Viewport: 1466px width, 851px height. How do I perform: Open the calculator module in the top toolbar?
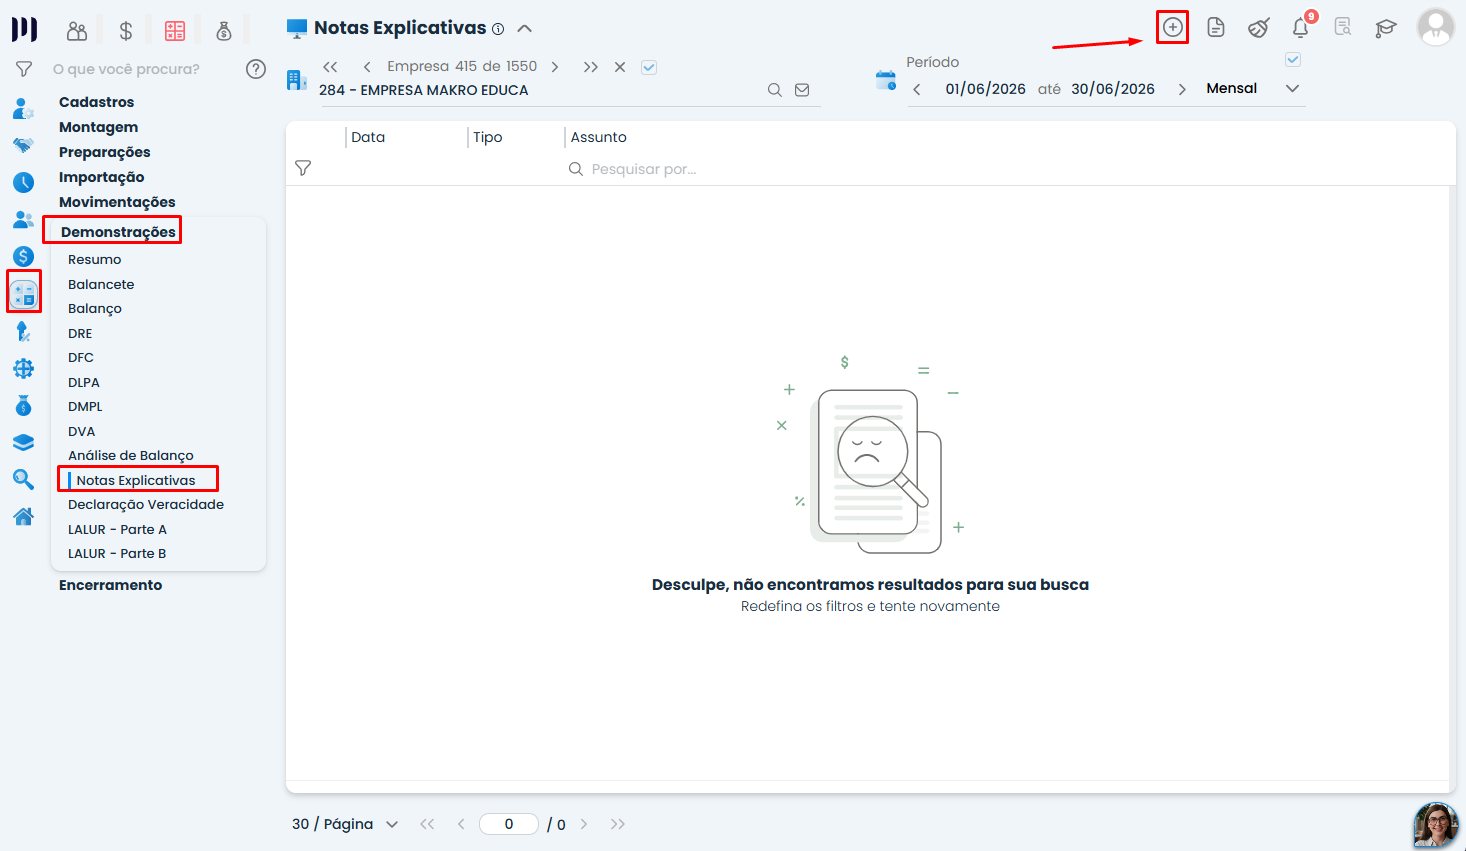(x=175, y=31)
